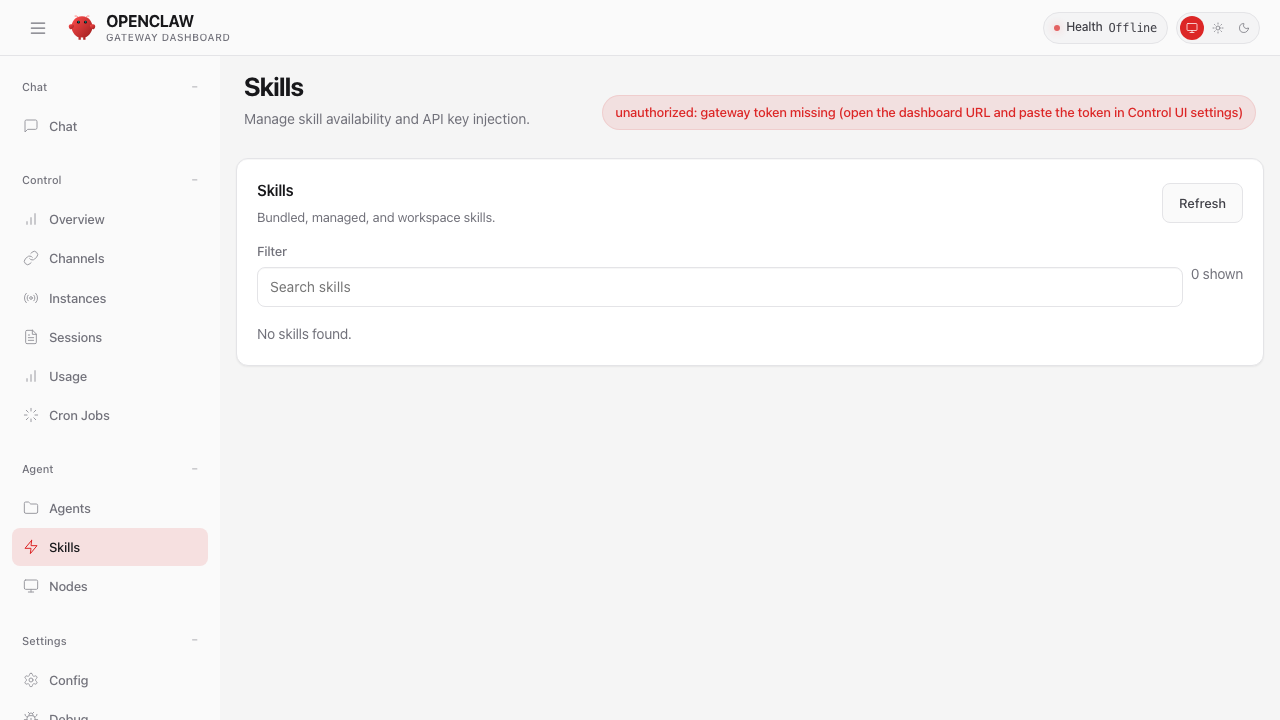Go to the Usage page
This screenshot has height=720, width=1280.
click(x=68, y=376)
